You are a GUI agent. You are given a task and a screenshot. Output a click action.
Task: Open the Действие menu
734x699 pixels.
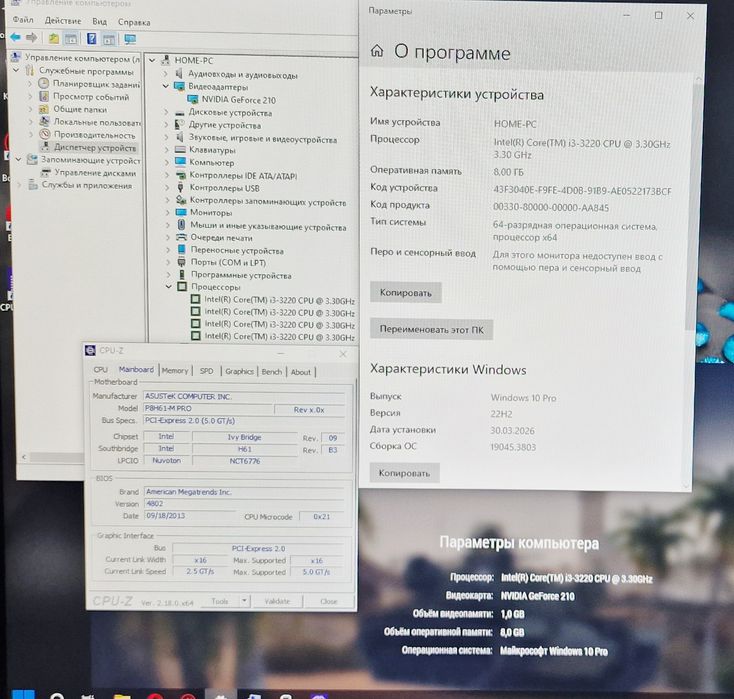click(63, 21)
